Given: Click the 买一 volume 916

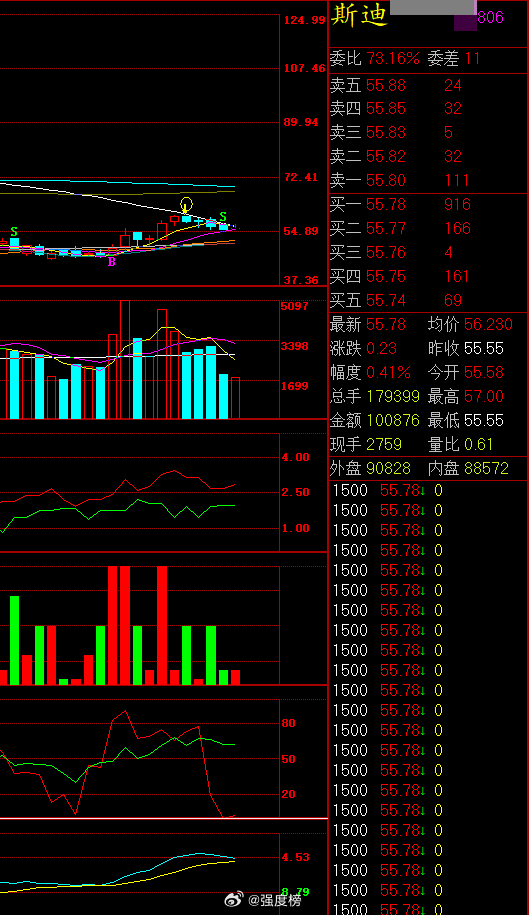Looking at the screenshot, I should click(457, 204).
